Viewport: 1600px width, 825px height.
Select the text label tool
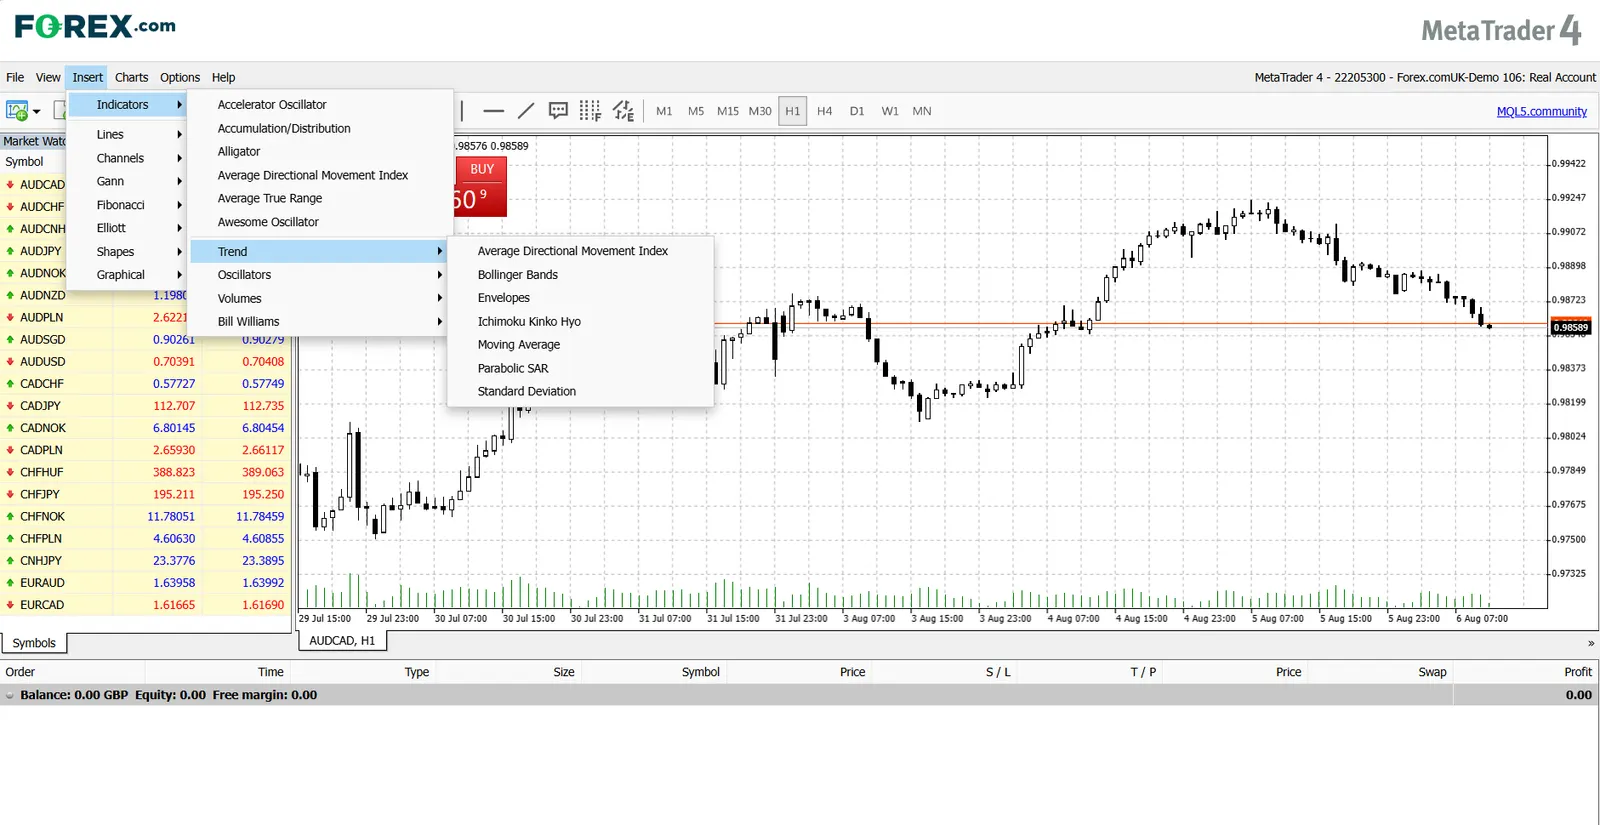tap(558, 111)
